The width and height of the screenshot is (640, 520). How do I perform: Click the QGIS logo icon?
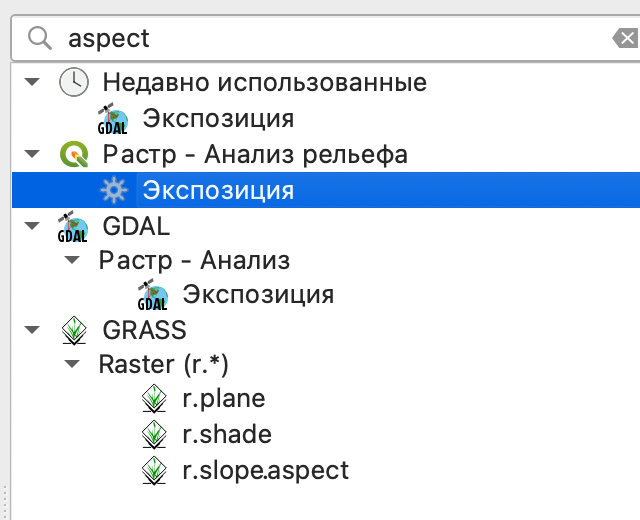[74, 155]
